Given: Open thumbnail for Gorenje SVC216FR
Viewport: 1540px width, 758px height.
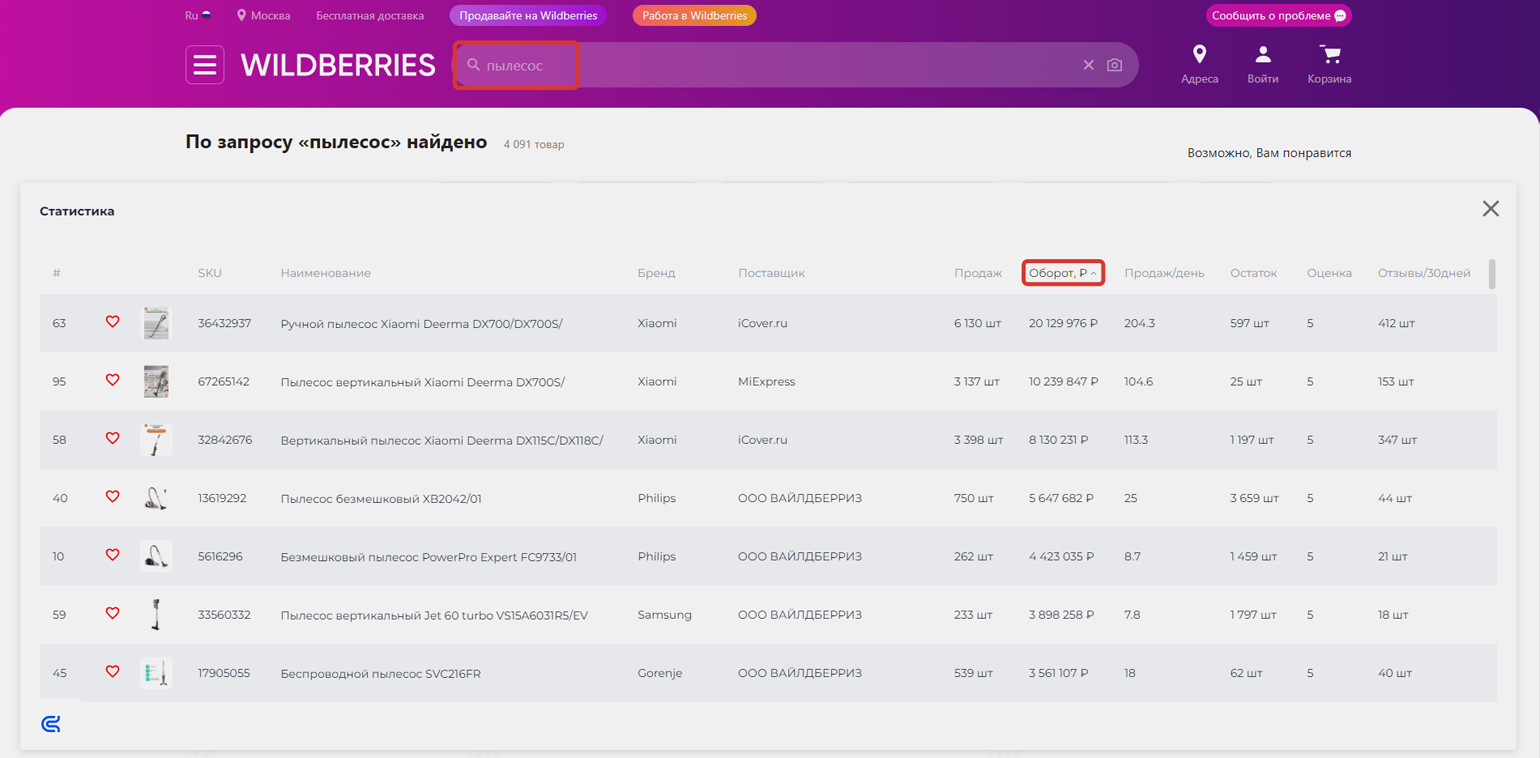Looking at the screenshot, I should (156, 673).
